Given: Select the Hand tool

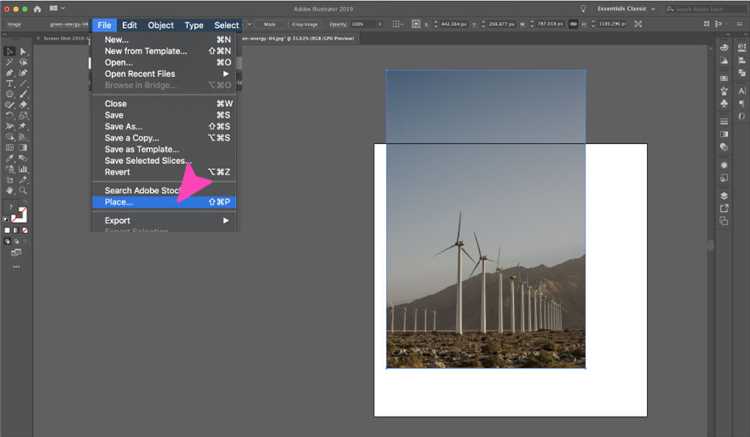Looking at the screenshot, I should coord(10,190).
